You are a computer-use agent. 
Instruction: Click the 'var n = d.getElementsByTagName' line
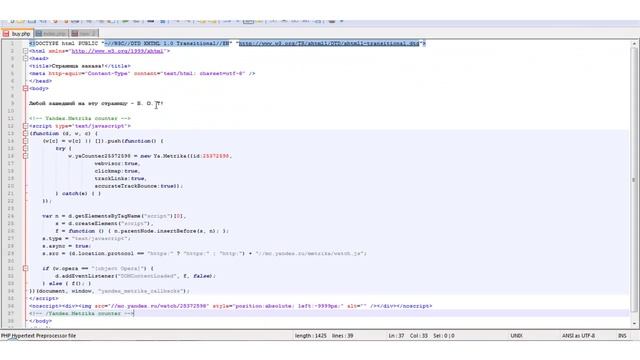click(114, 216)
